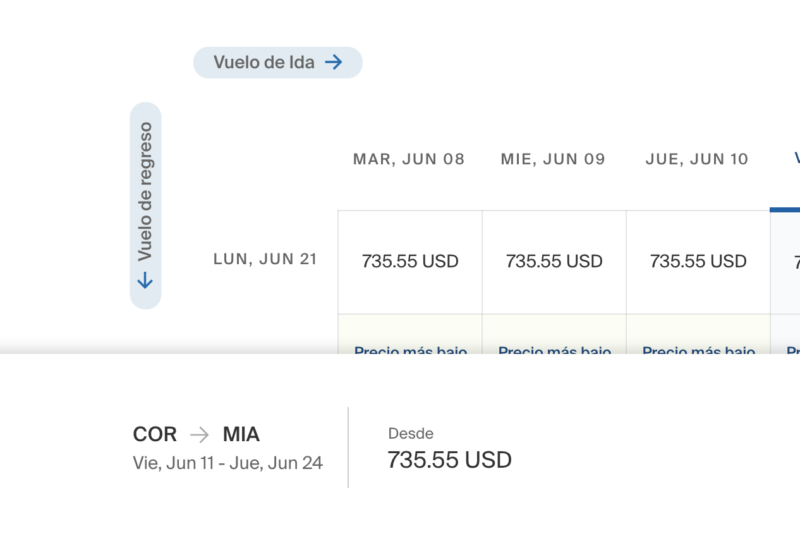800x536 pixels.
Task: Click the 735.55 USD total in the summary bar
Action: (x=449, y=461)
